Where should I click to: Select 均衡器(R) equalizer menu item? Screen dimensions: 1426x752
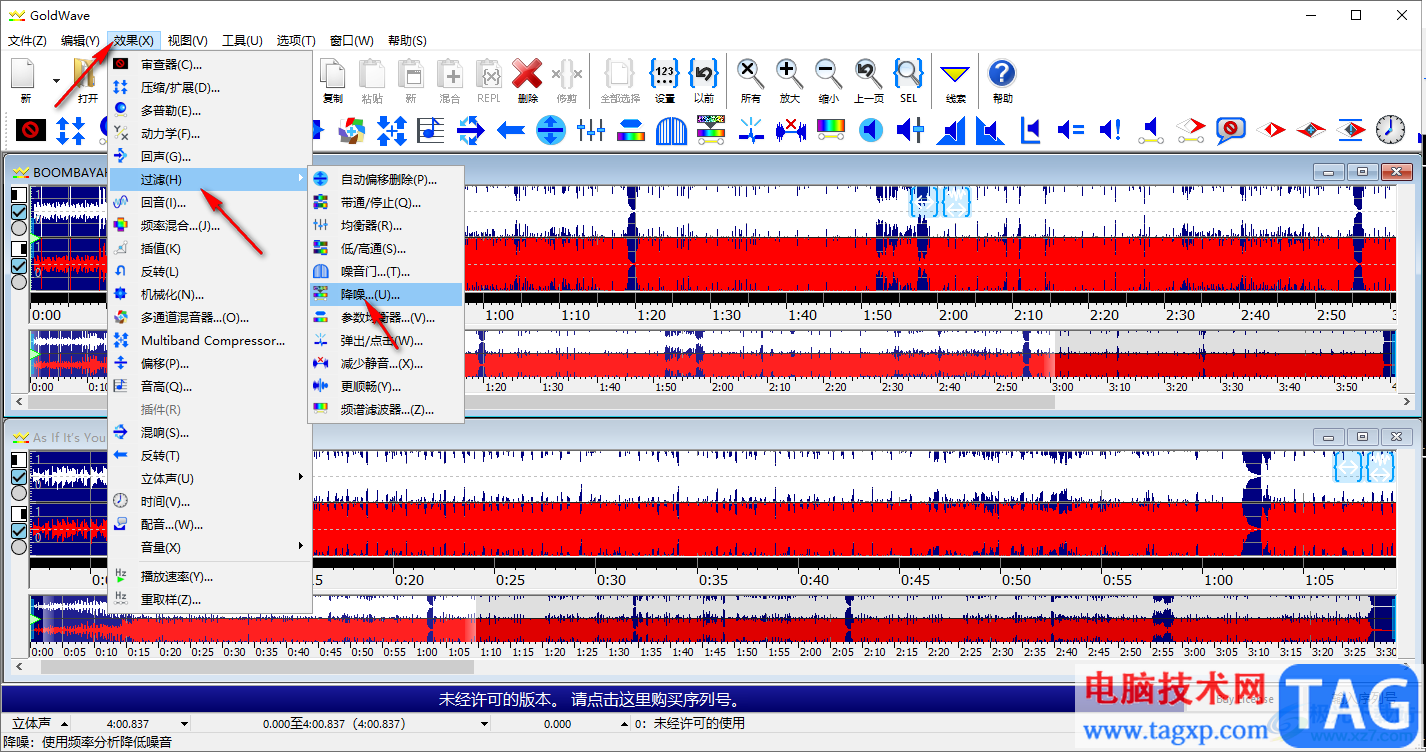[x=386, y=225]
